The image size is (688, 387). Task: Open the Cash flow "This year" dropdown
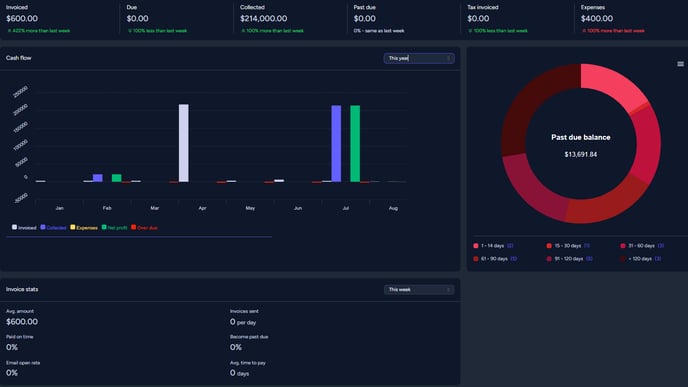pos(419,58)
